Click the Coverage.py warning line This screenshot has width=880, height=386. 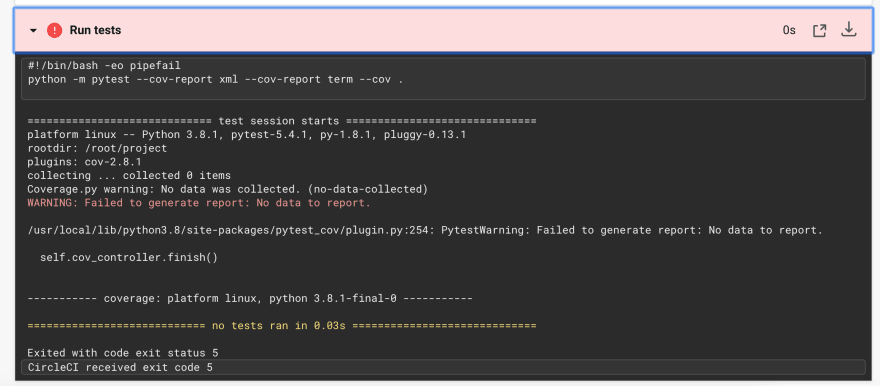(x=227, y=189)
